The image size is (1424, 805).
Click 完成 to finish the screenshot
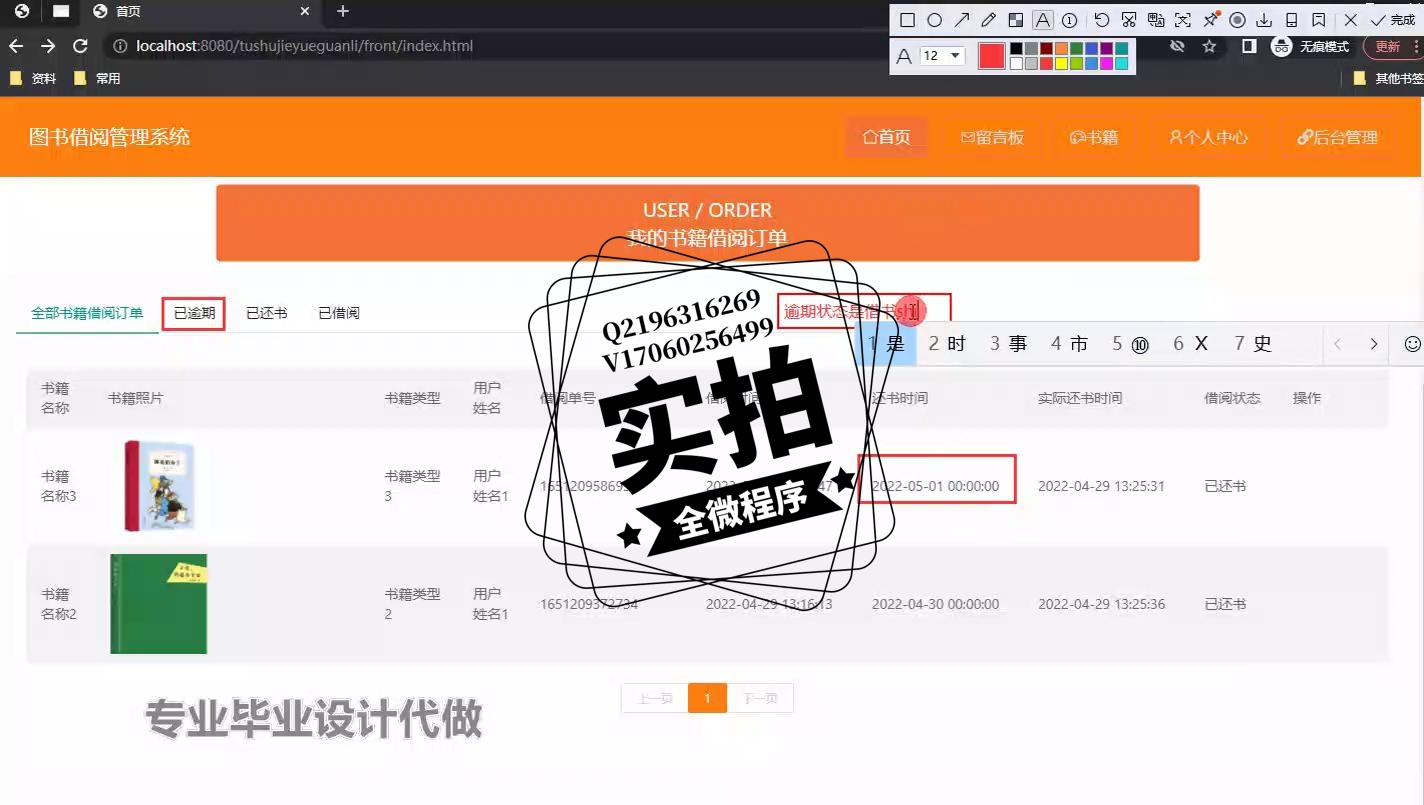pyautogui.click(x=1393, y=20)
